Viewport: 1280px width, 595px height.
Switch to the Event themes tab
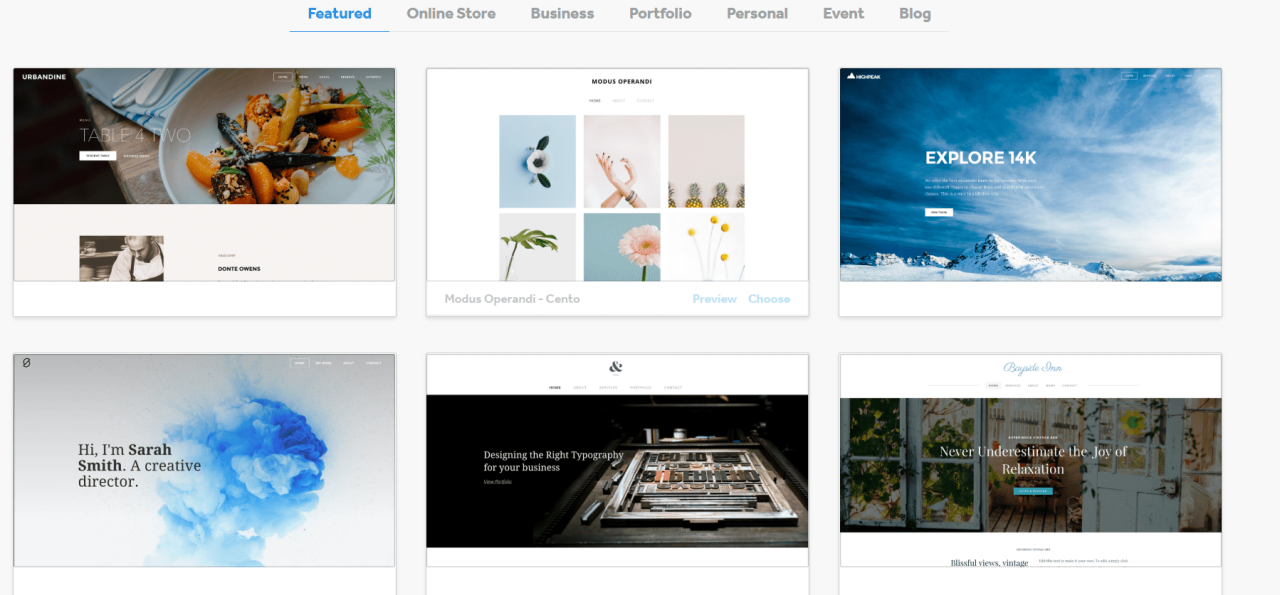[843, 13]
